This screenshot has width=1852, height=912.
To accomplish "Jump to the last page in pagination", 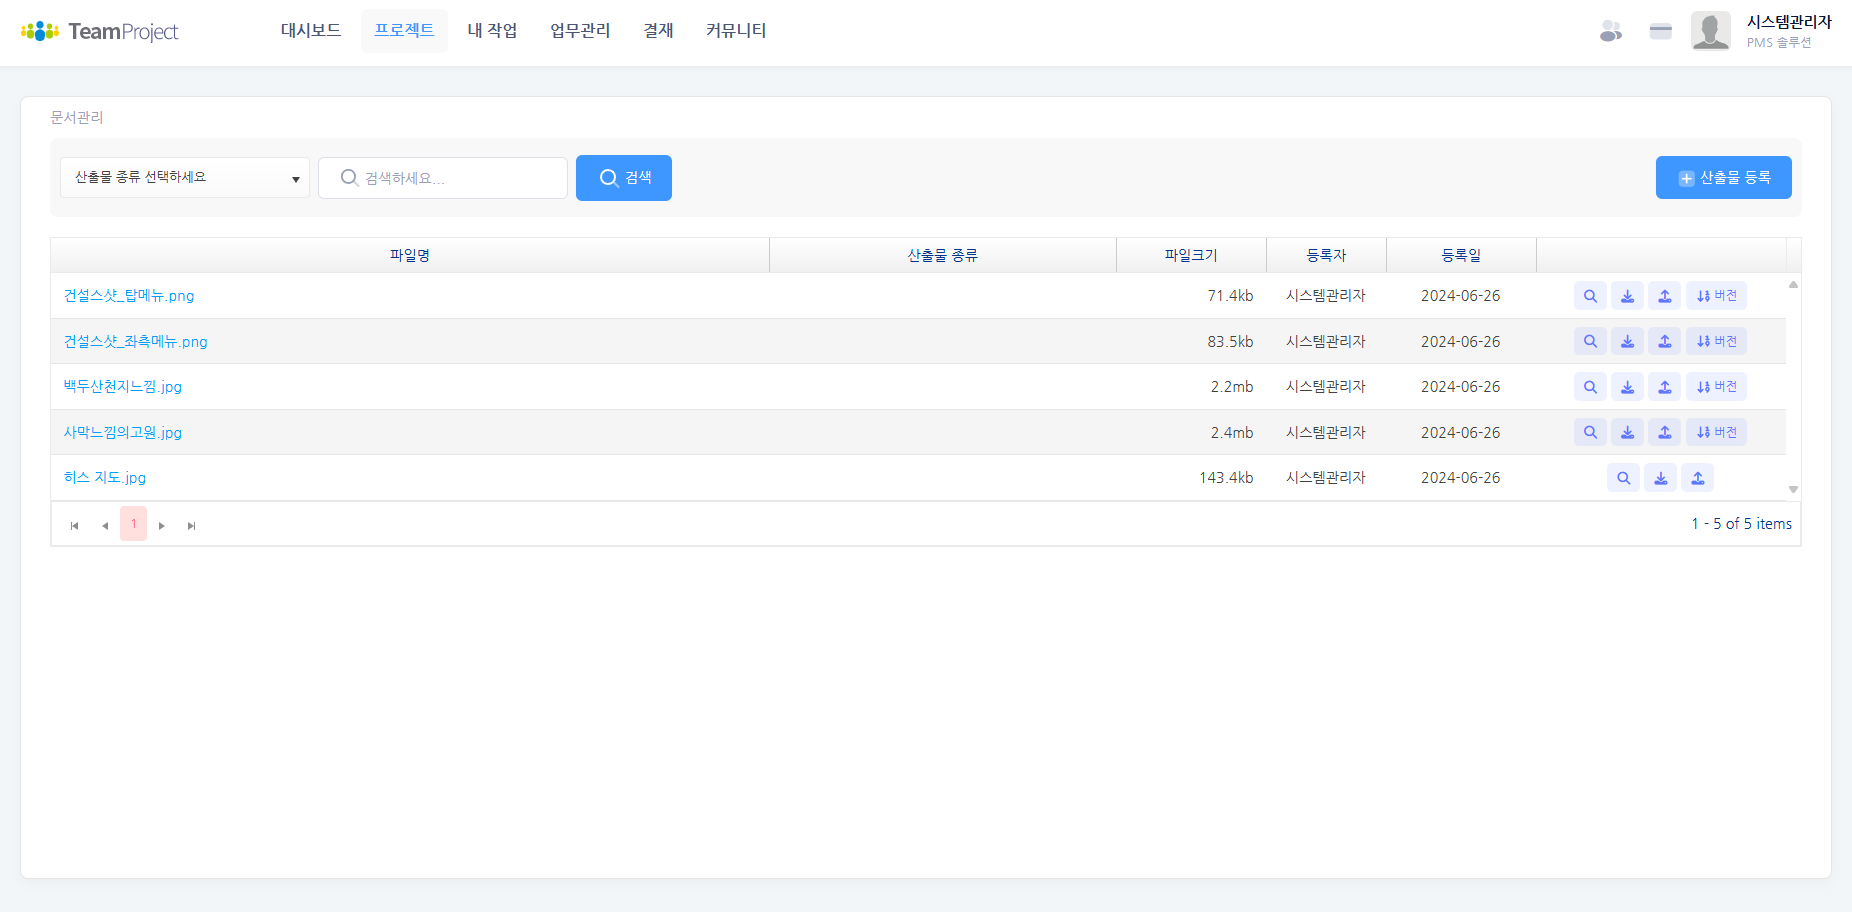I will point(191,525).
